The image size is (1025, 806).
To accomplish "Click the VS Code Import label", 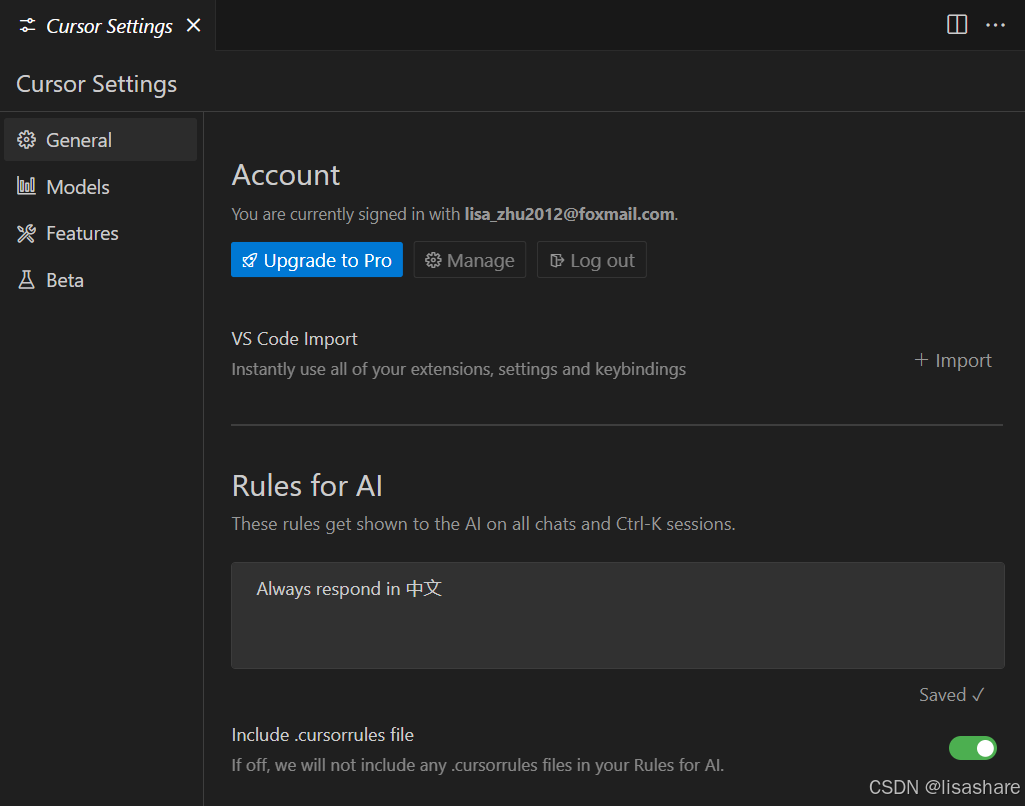I will click(x=294, y=339).
